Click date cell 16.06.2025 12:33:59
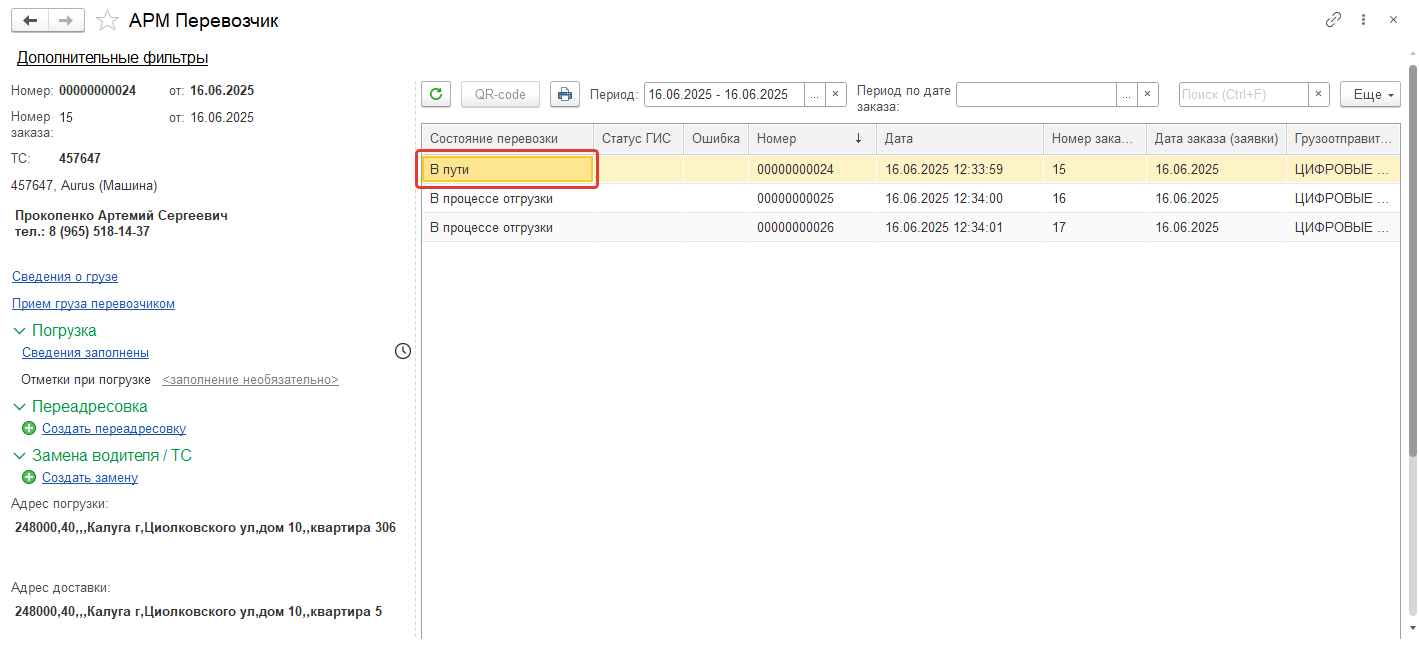This screenshot has height=649, width=1419. click(960, 169)
